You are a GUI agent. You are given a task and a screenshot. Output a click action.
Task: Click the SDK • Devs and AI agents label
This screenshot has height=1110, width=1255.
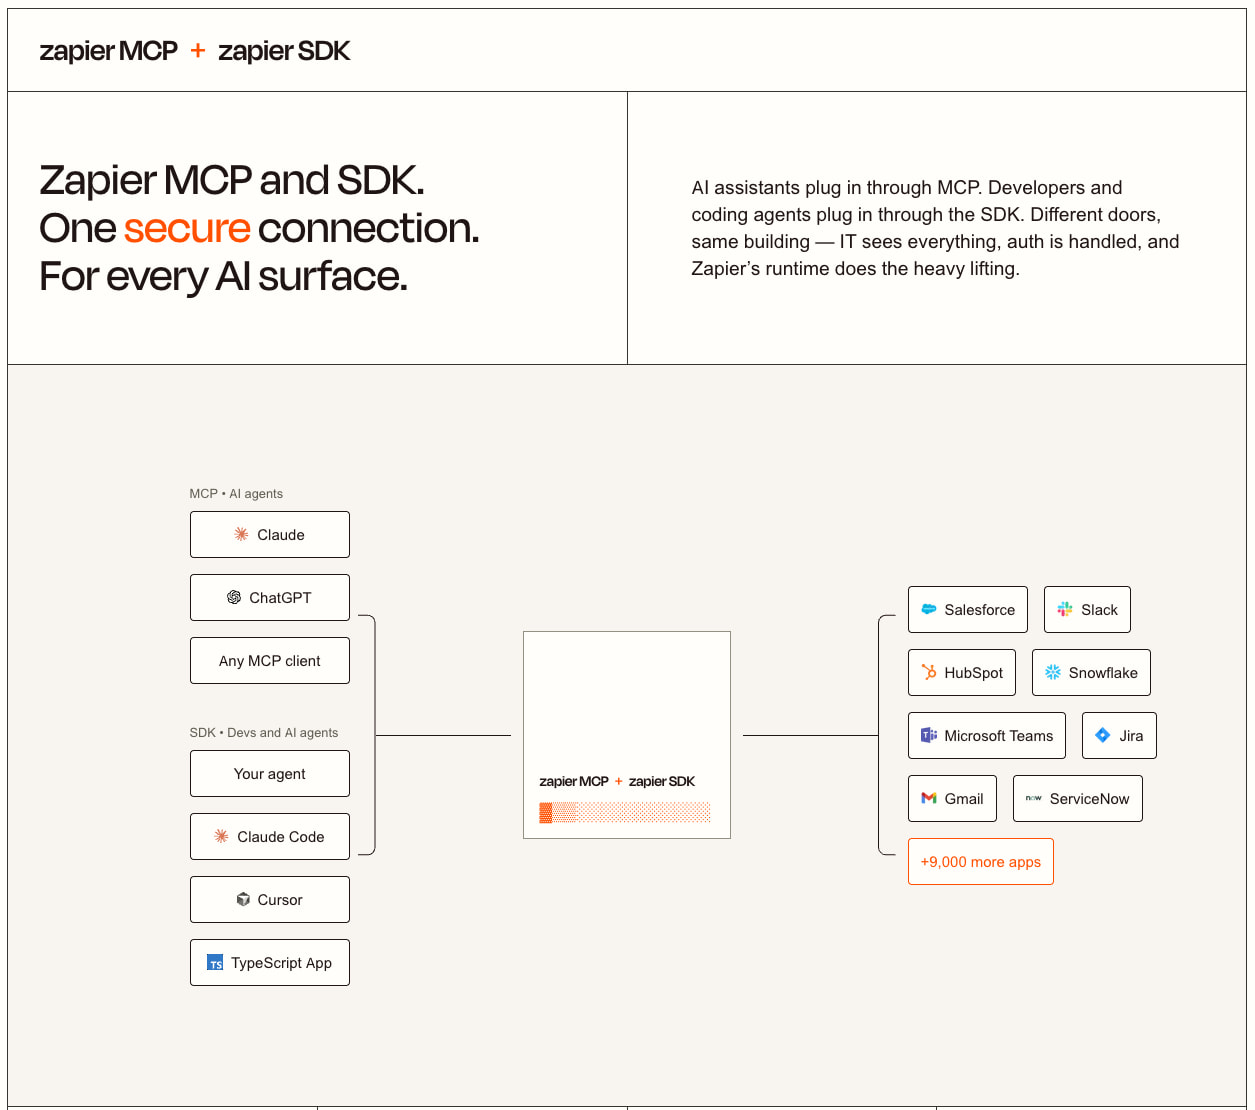point(264,733)
